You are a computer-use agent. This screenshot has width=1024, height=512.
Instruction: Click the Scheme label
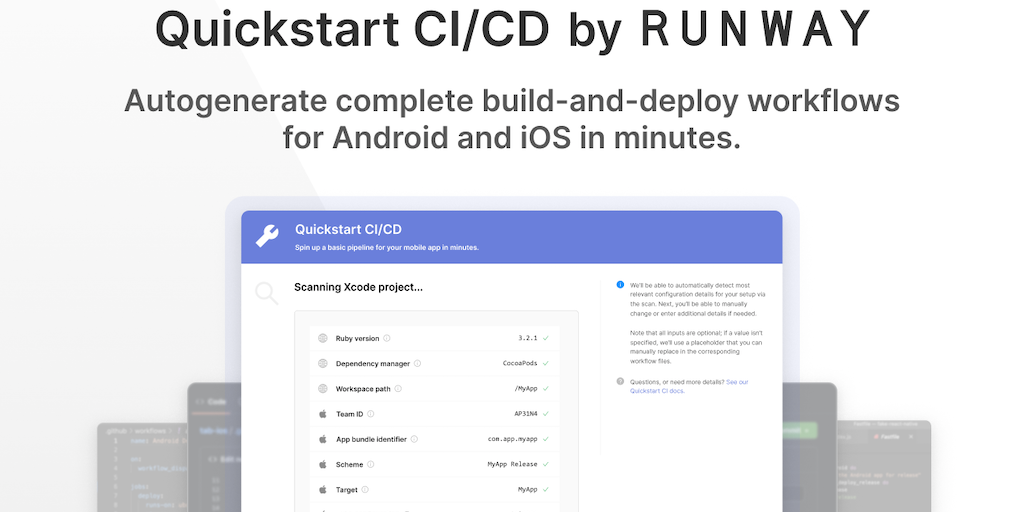click(x=349, y=464)
